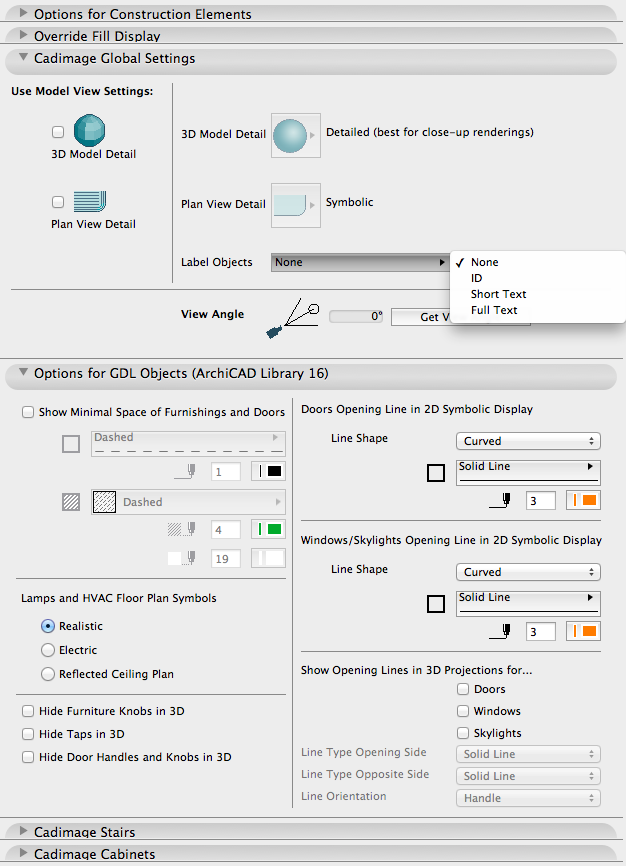
Task: Open Windows/Skylights Line Shape Curved dropdown
Action: 528,572
